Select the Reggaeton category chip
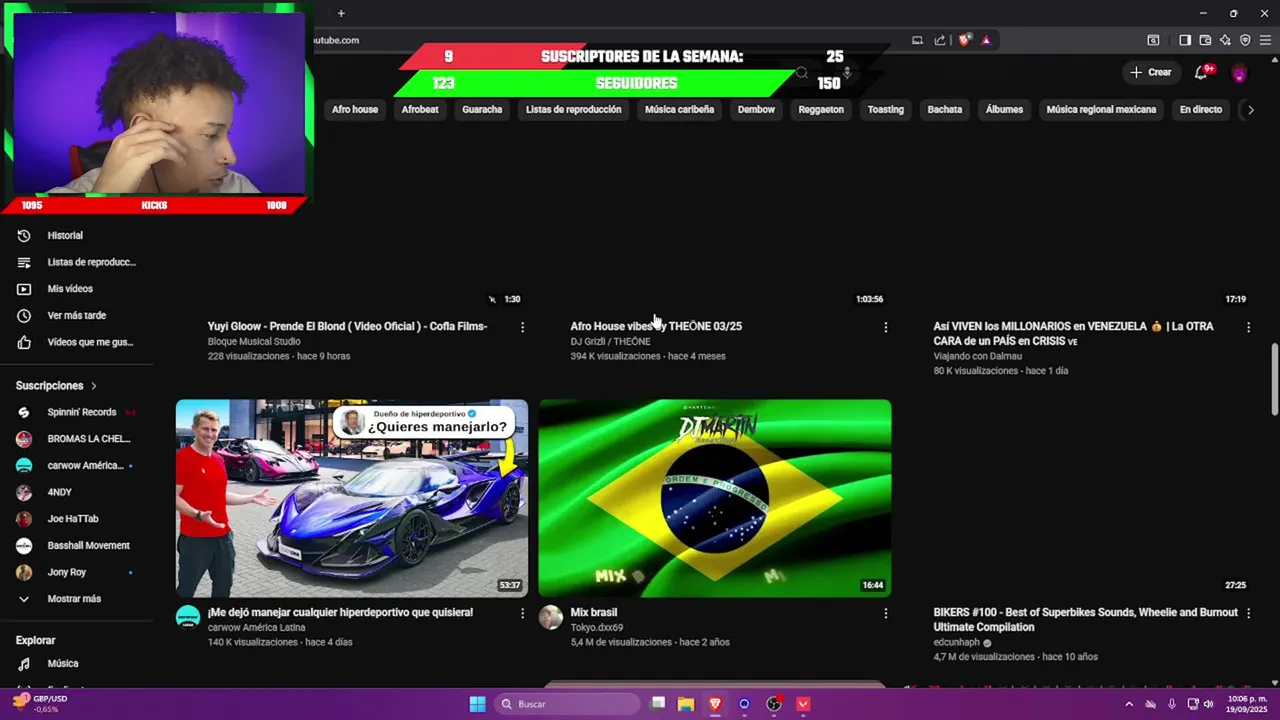This screenshot has width=1280, height=720. coord(821,110)
